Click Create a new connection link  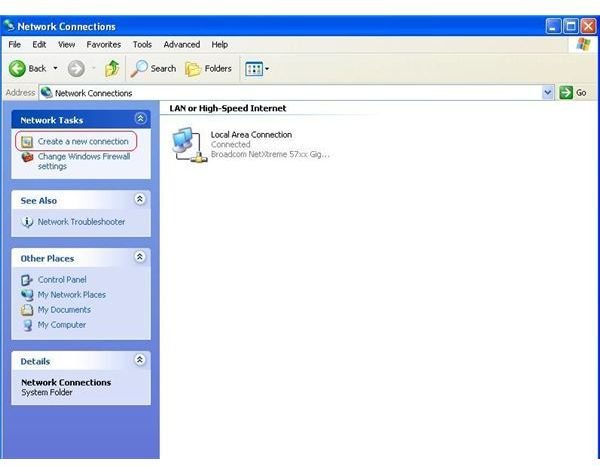(83, 142)
